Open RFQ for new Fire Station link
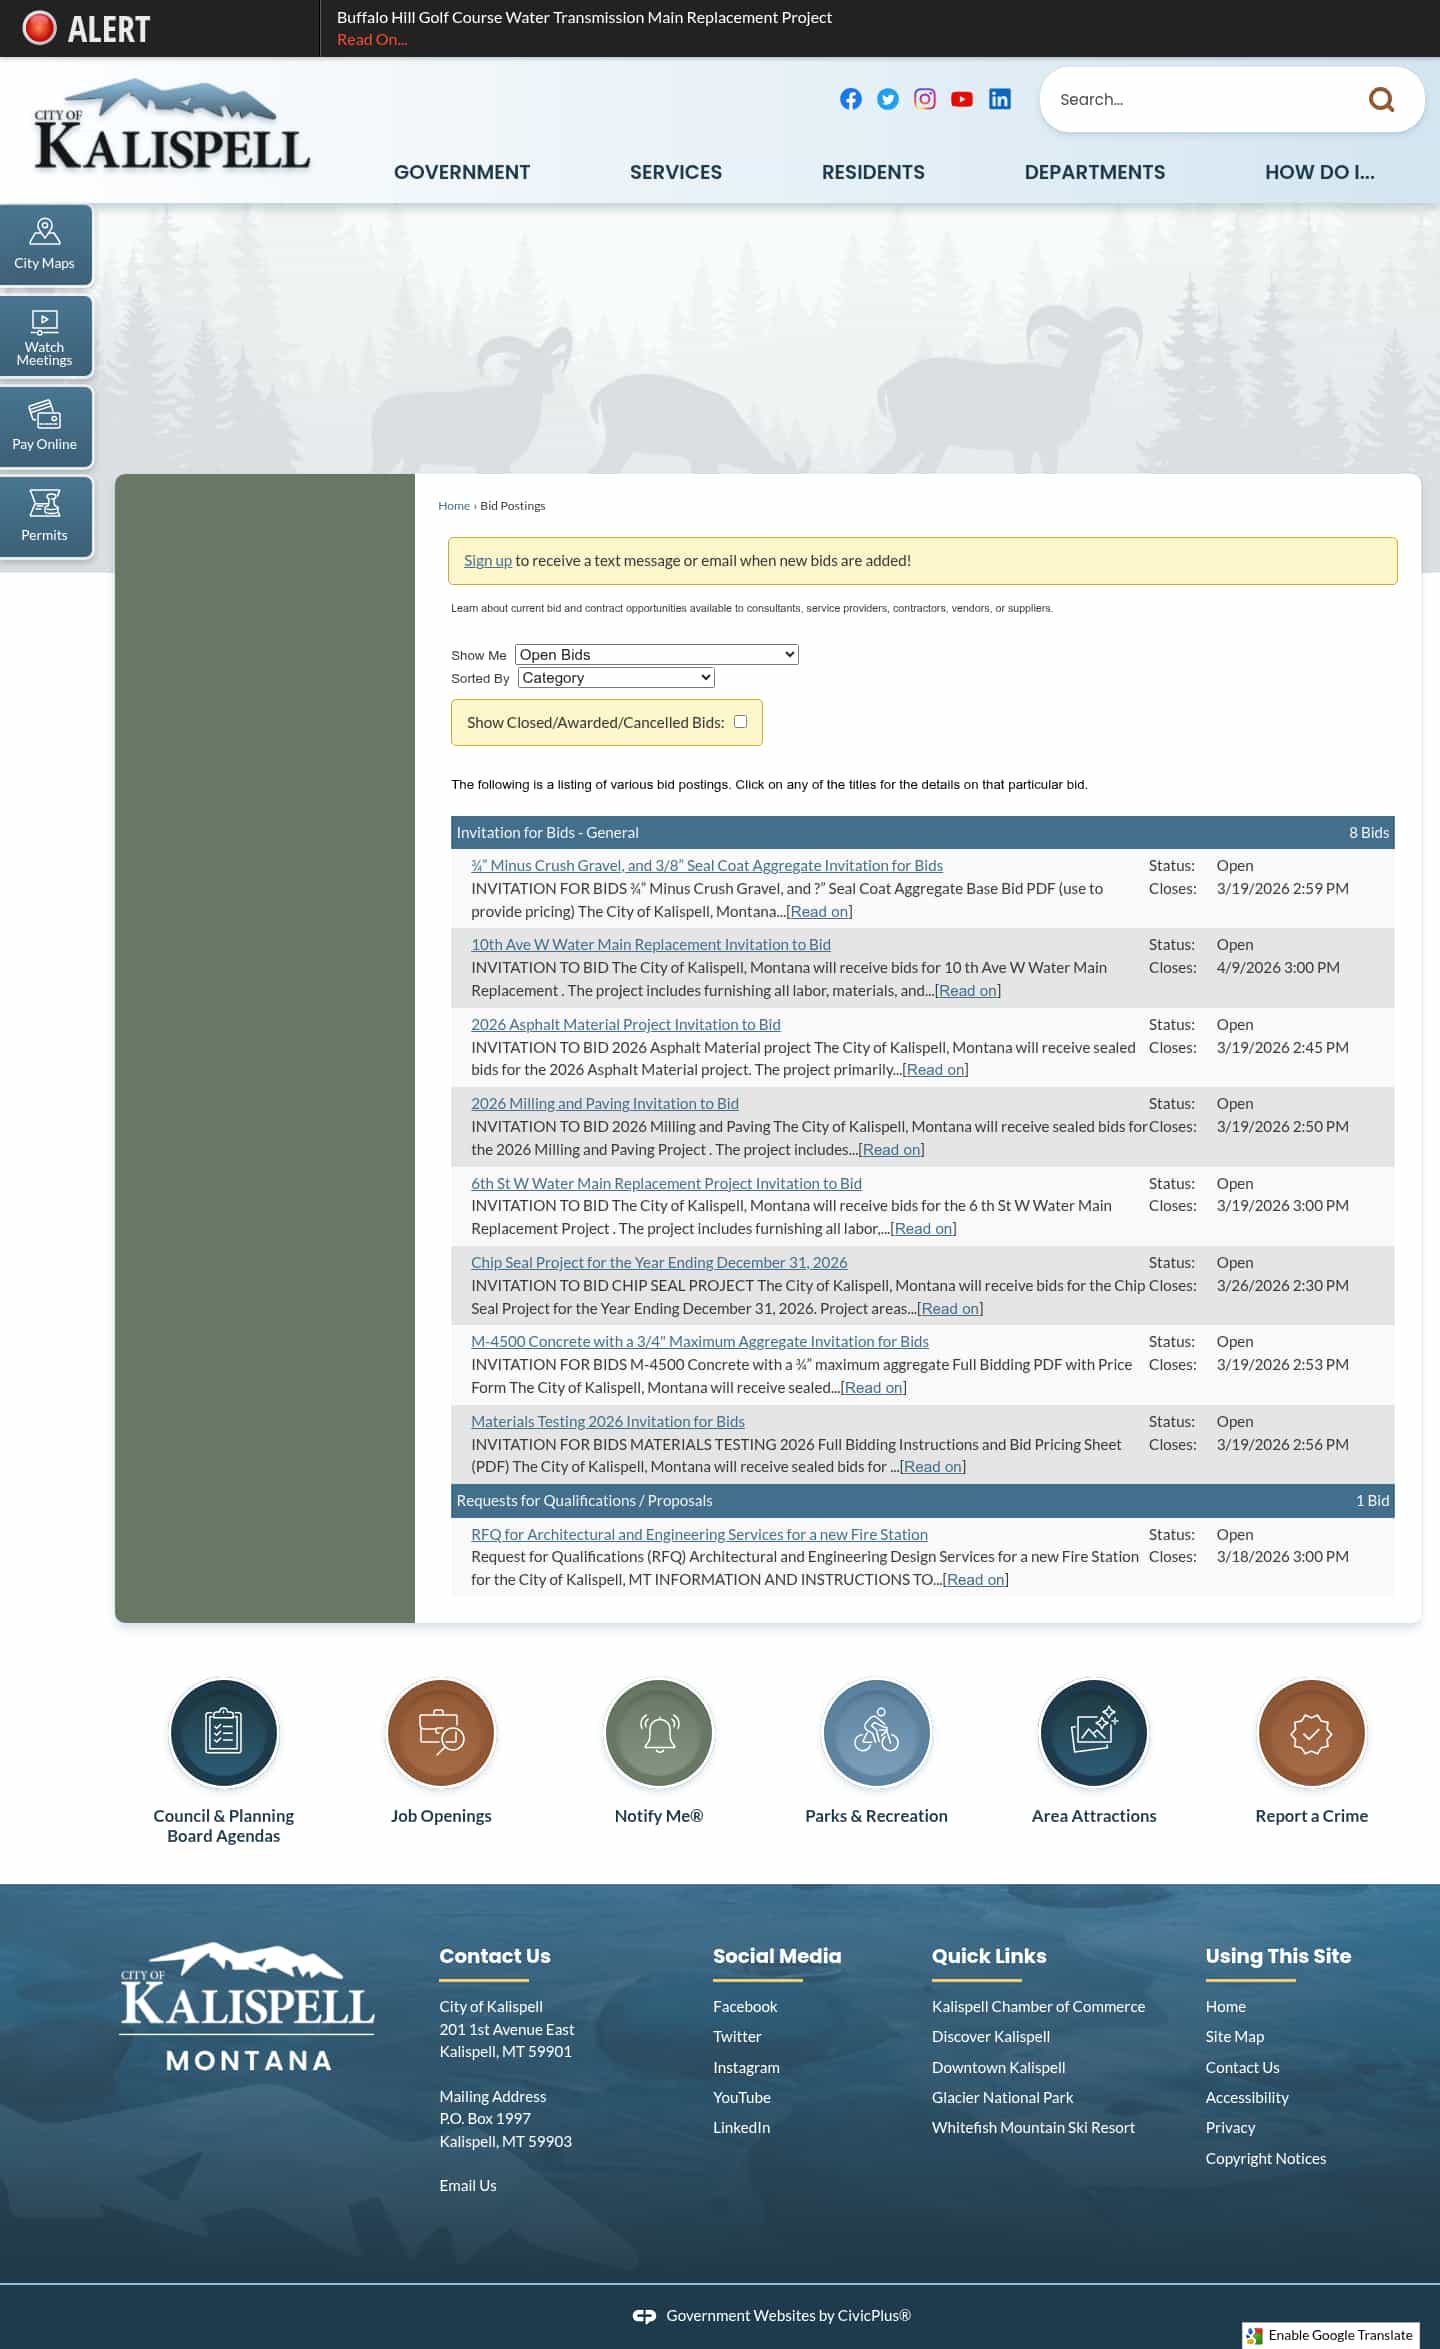Image resolution: width=1440 pixels, height=2349 pixels. tap(699, 1535)
